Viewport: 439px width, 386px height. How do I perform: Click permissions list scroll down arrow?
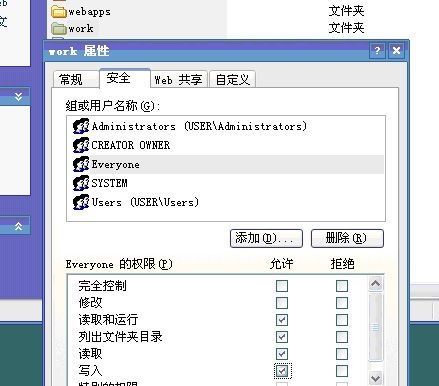click(376, 378)
